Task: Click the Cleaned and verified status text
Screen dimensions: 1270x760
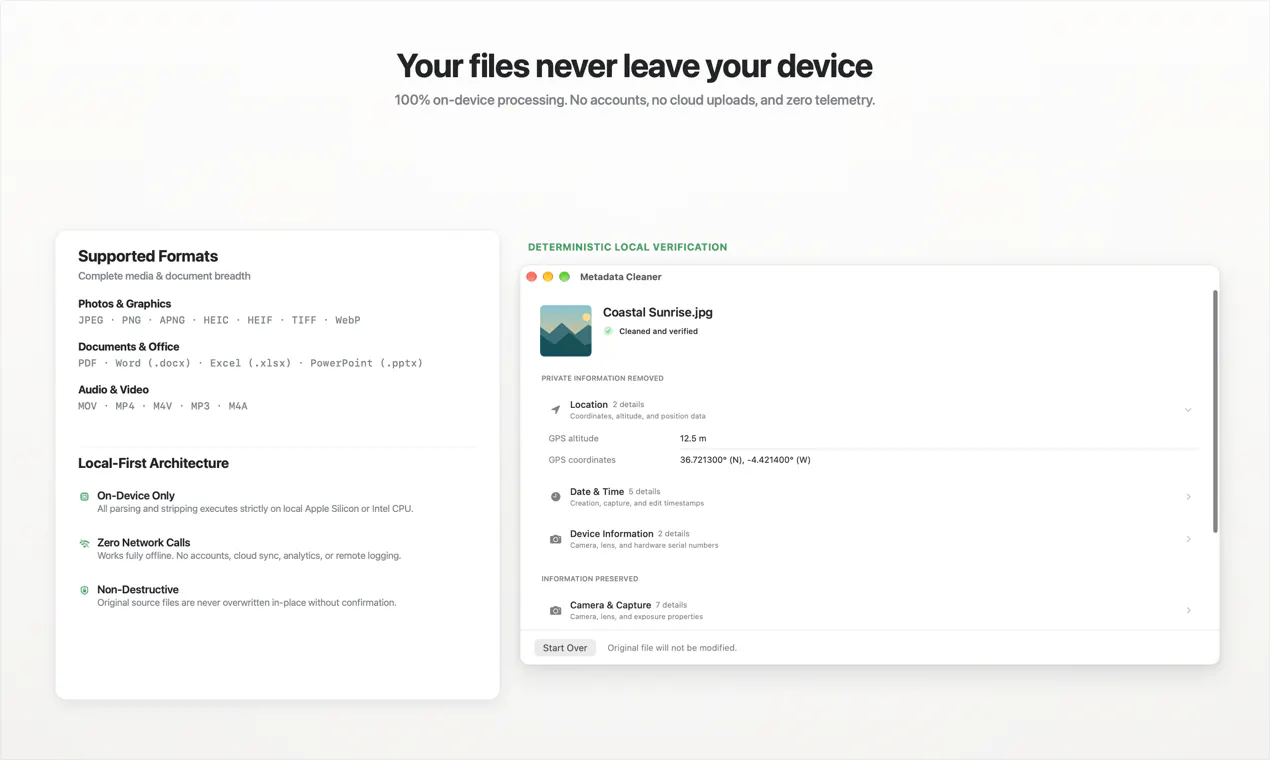Action: [658, 331]
